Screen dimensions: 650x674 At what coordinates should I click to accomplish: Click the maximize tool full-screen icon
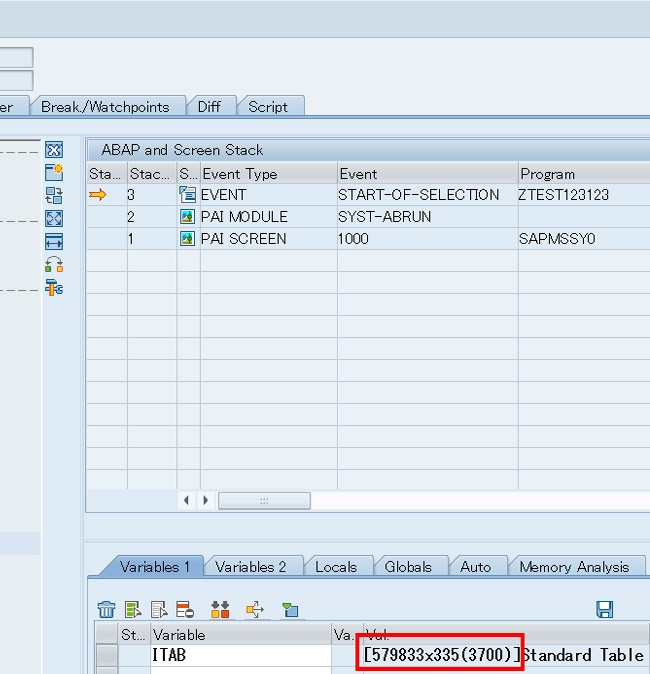point(54,218)
